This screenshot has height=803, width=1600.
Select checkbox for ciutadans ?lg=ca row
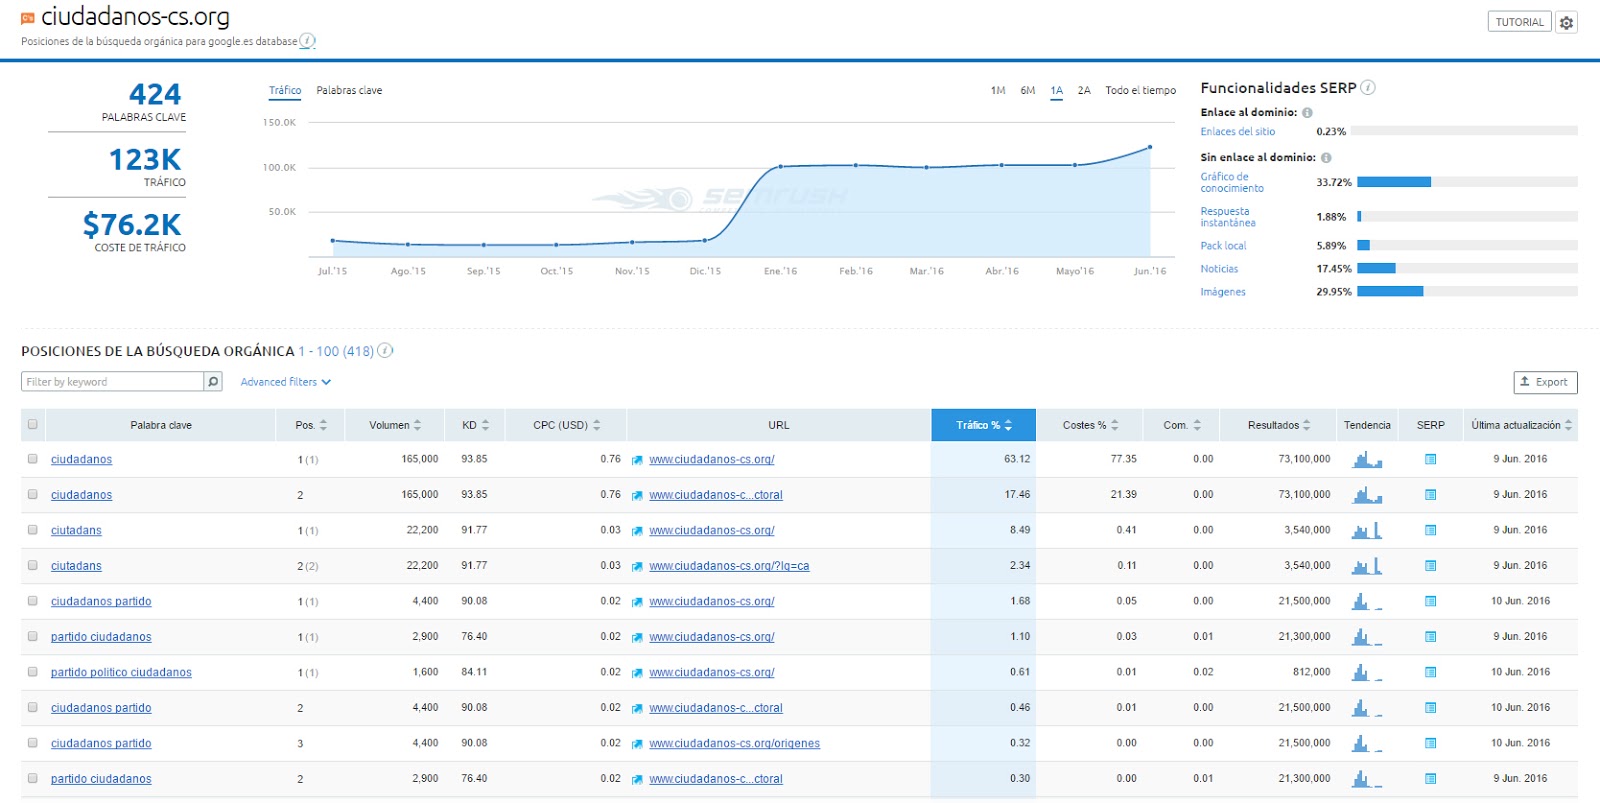click(33, 565)
